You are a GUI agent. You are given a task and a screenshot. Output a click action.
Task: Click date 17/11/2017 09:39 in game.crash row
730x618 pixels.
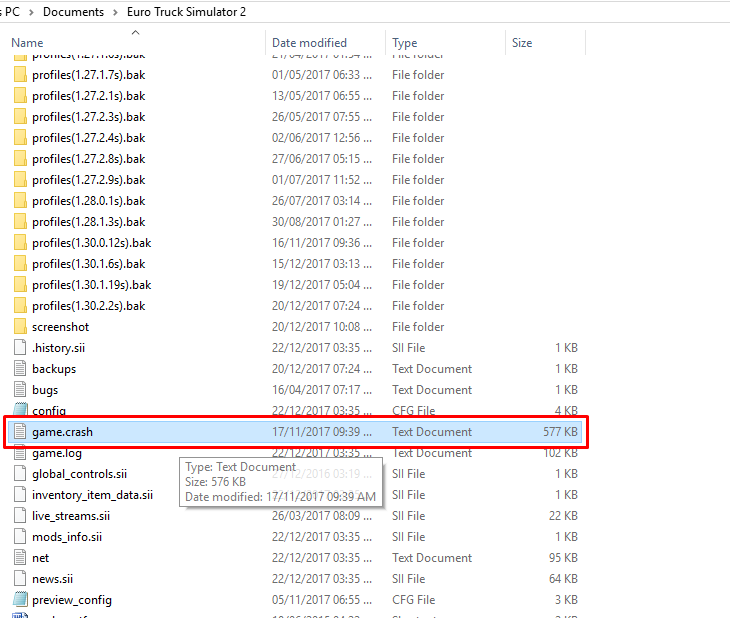[322, 432]
